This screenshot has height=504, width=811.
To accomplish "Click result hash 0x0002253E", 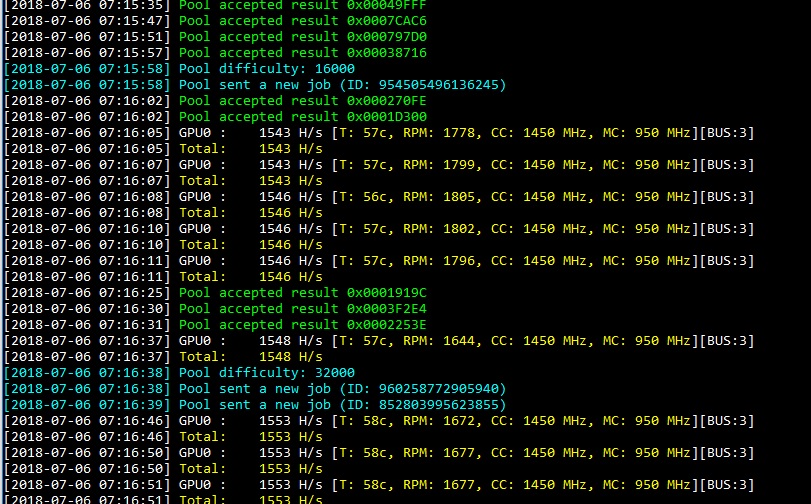I will coord(386,325).
